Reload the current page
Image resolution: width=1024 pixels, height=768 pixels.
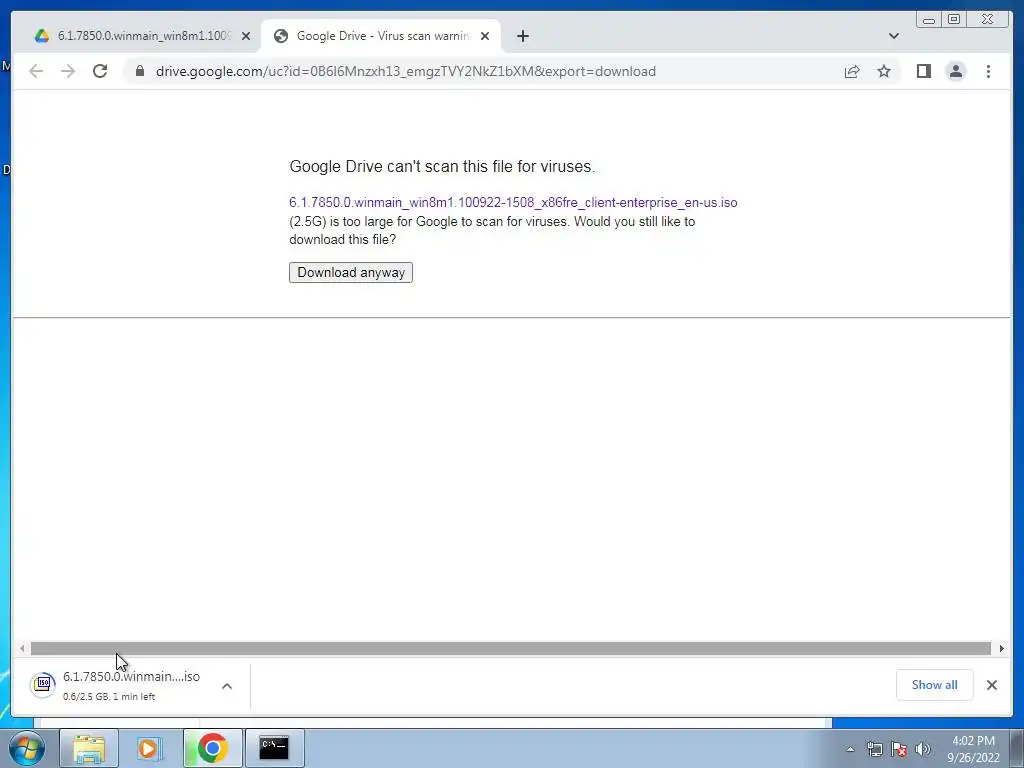click(x=100, y=71)
